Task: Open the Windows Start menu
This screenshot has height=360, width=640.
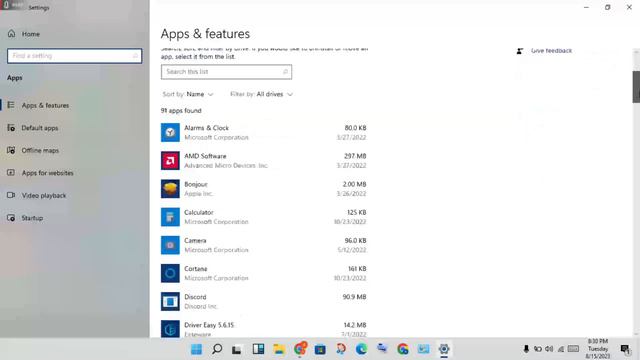Action: pos(196,349)
